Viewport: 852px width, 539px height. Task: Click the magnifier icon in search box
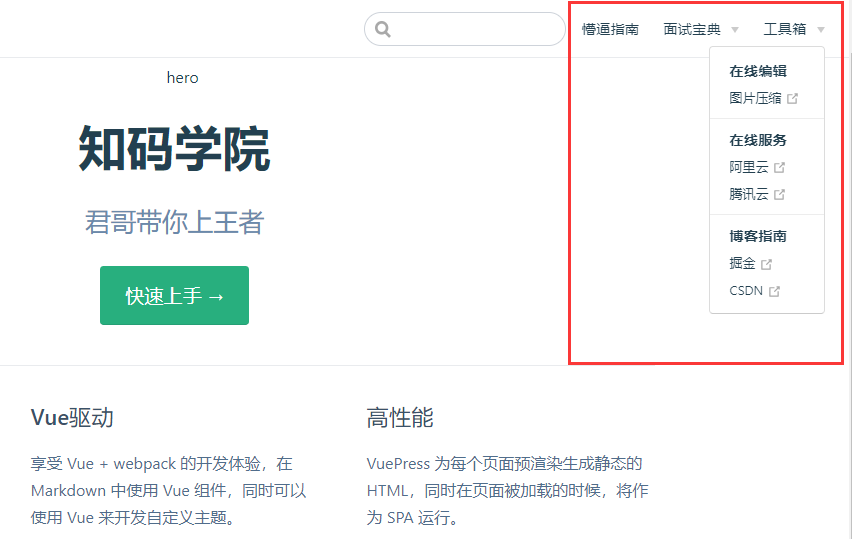383,29
